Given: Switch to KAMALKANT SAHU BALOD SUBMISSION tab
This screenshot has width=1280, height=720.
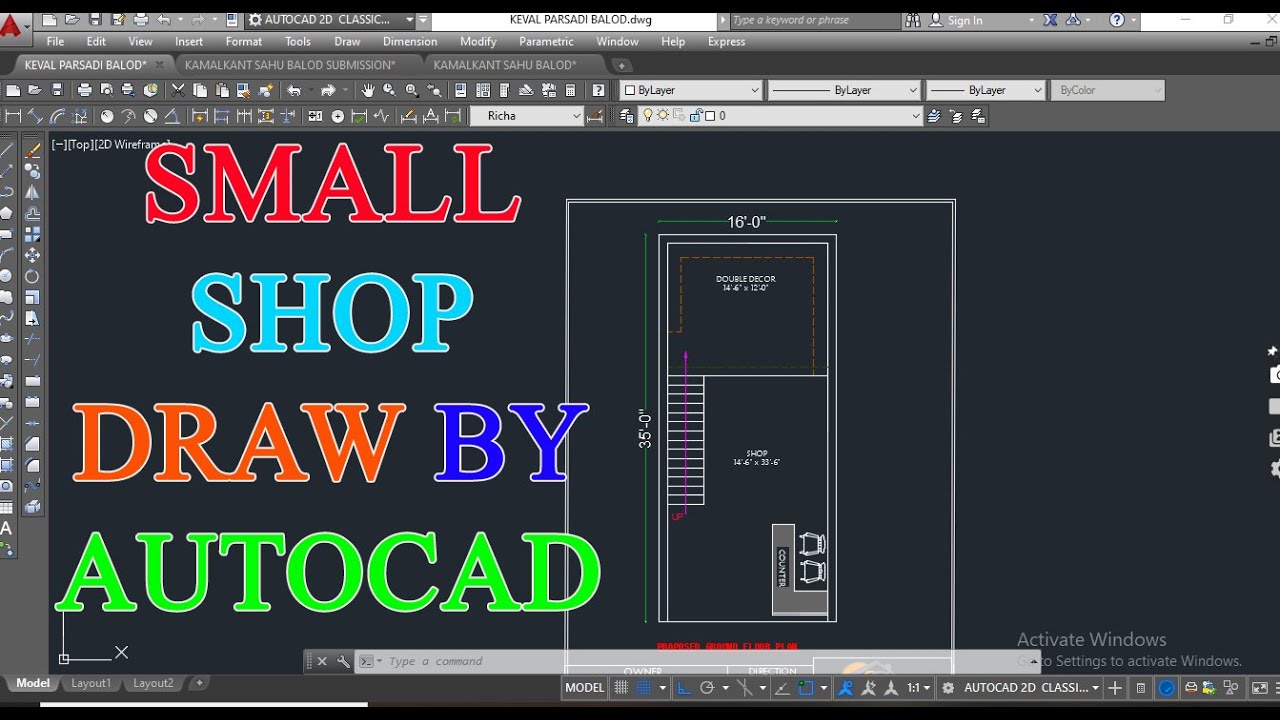Looking at the screenshot, I should pos(290,65).
